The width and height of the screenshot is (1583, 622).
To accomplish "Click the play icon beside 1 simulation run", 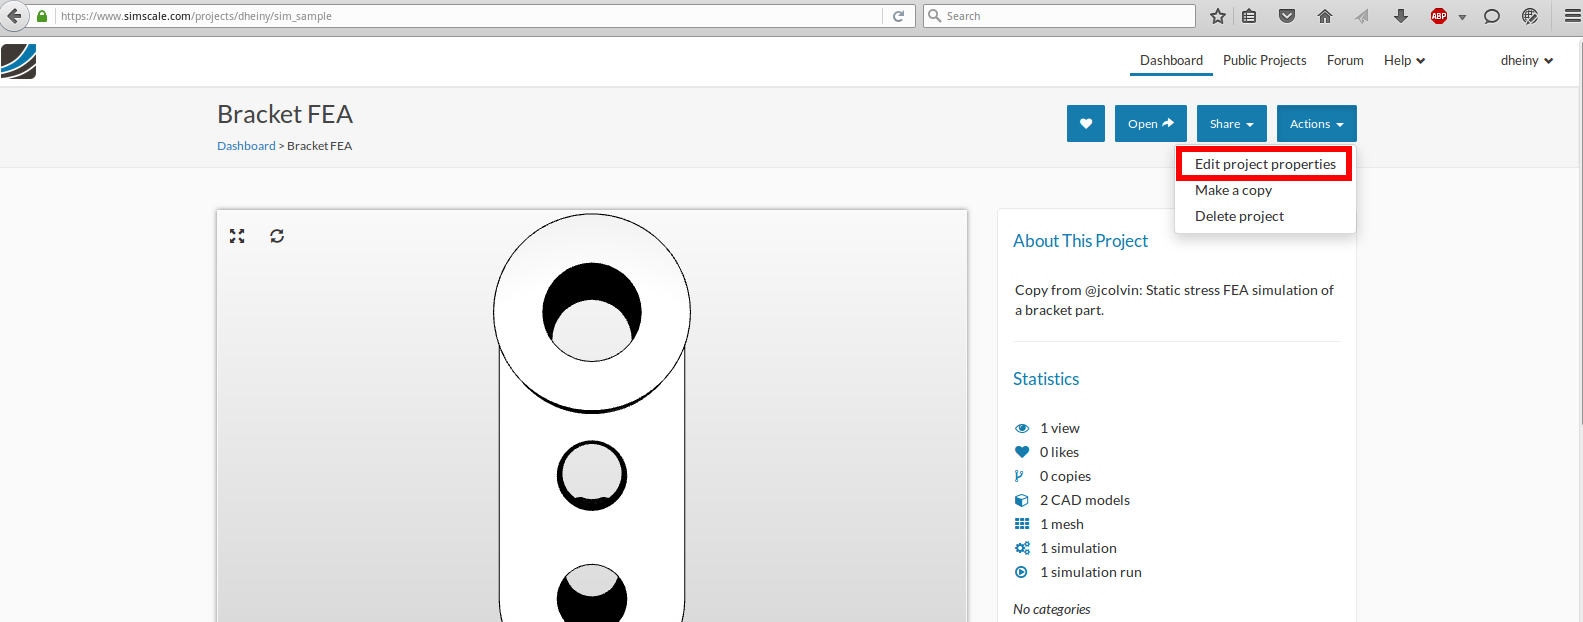I will click(x=1021, y=572).
